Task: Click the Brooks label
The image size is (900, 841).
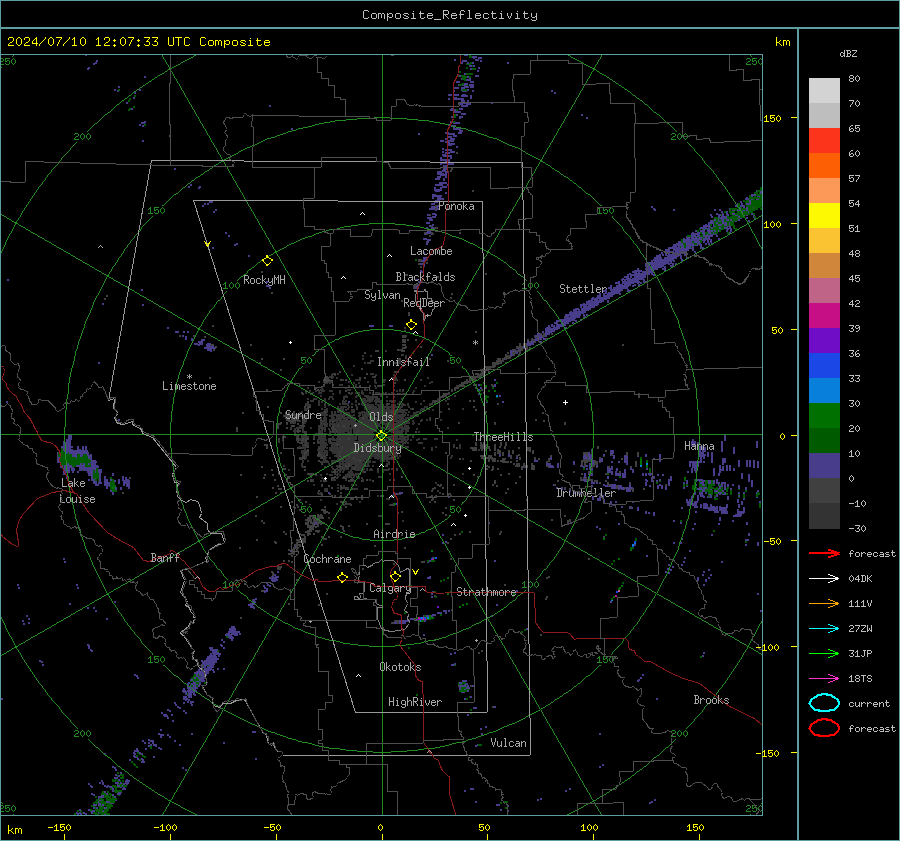Action: tap(711, 700)
